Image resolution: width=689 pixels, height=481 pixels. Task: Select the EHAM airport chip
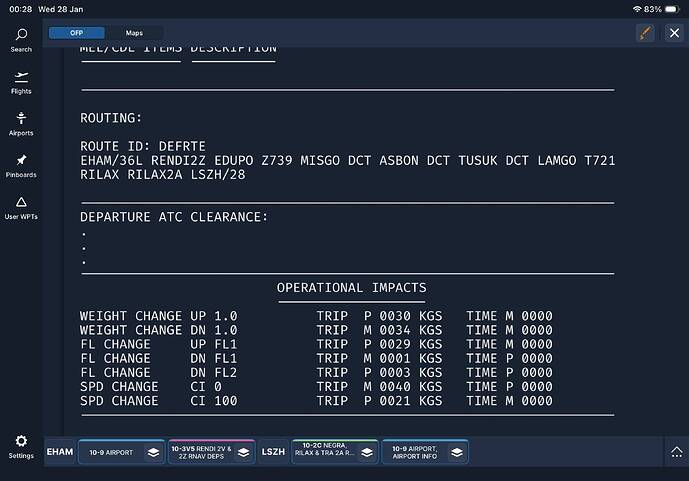click(60, 452)
